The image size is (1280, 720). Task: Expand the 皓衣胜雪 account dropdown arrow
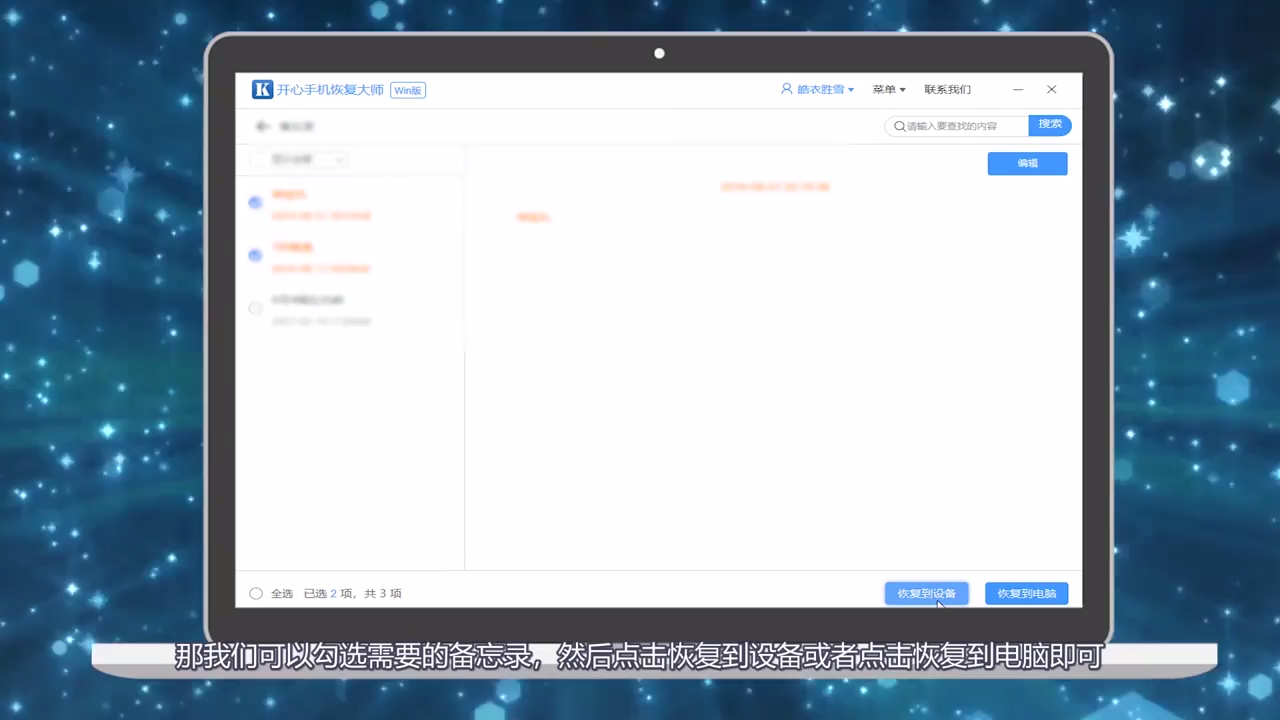point(850,89)
